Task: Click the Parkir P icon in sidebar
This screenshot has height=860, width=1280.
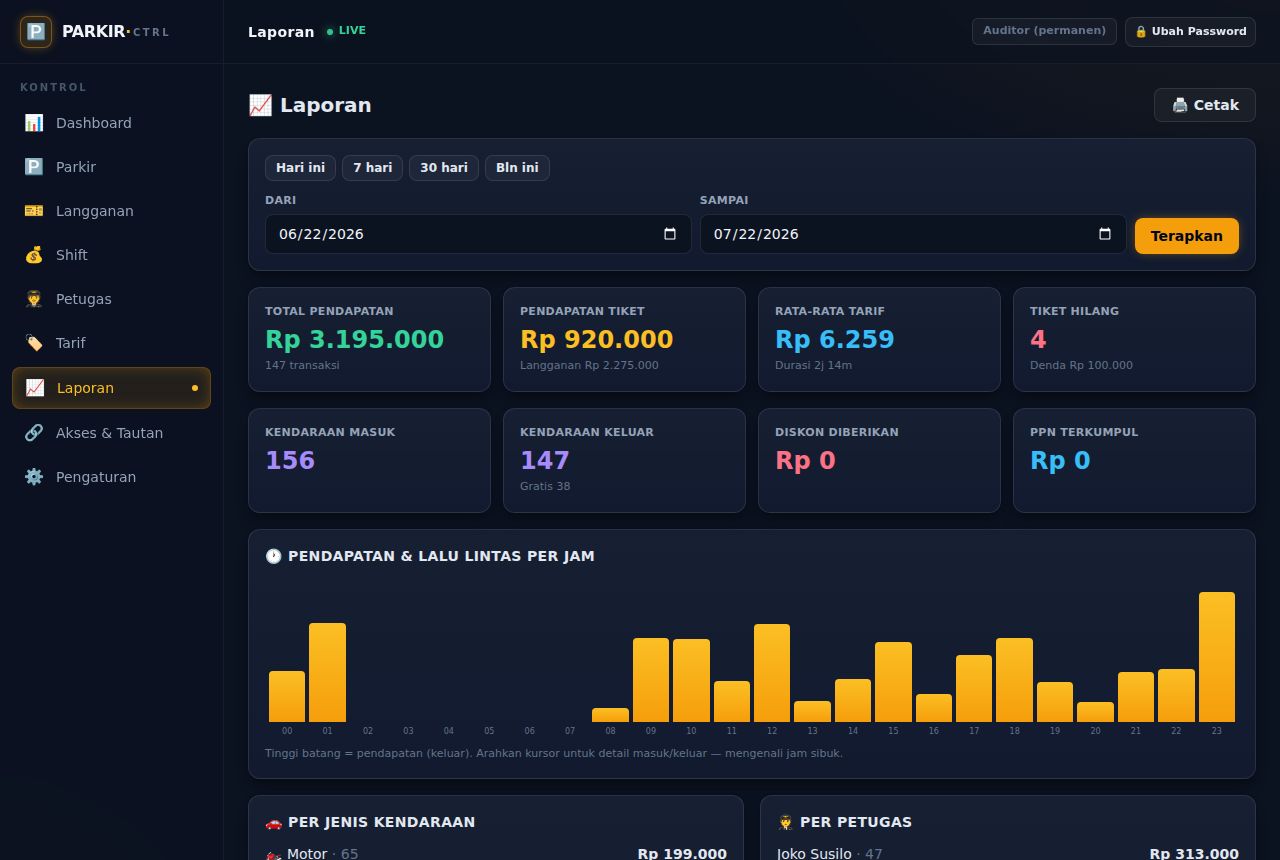Action: click(34, 167)
